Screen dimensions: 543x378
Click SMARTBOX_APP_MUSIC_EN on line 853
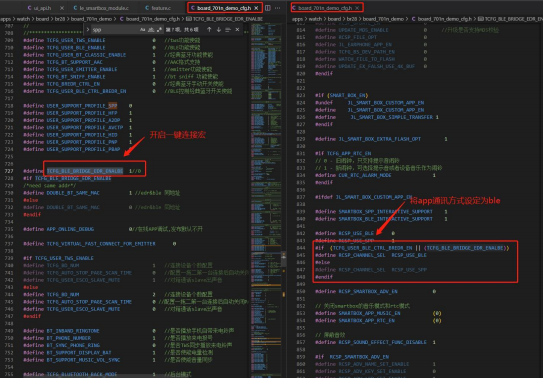[370, 313]
